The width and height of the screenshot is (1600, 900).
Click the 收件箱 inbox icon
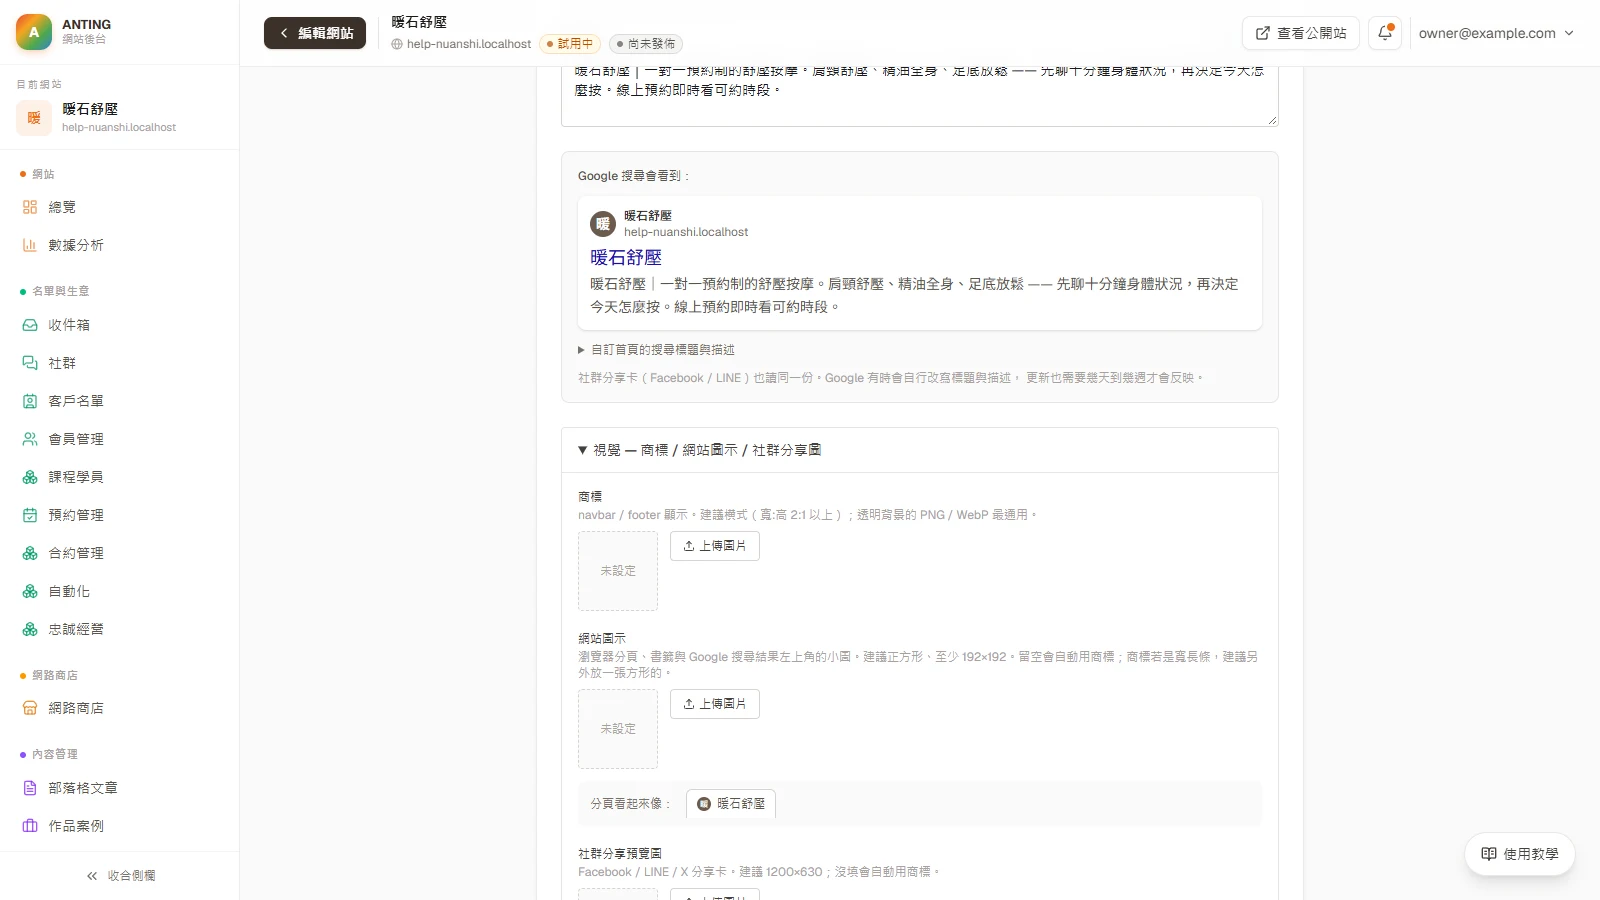(30, 325)
